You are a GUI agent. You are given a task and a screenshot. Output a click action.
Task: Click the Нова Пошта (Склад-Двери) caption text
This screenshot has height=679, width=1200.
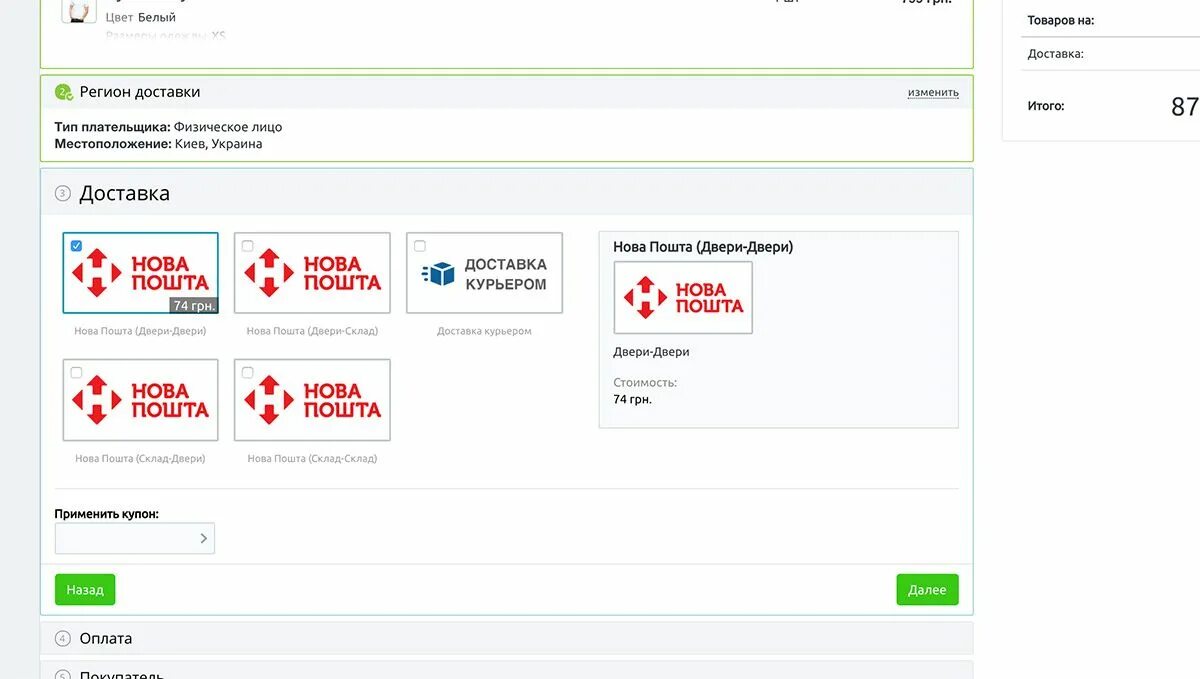[x=140, y=458]
